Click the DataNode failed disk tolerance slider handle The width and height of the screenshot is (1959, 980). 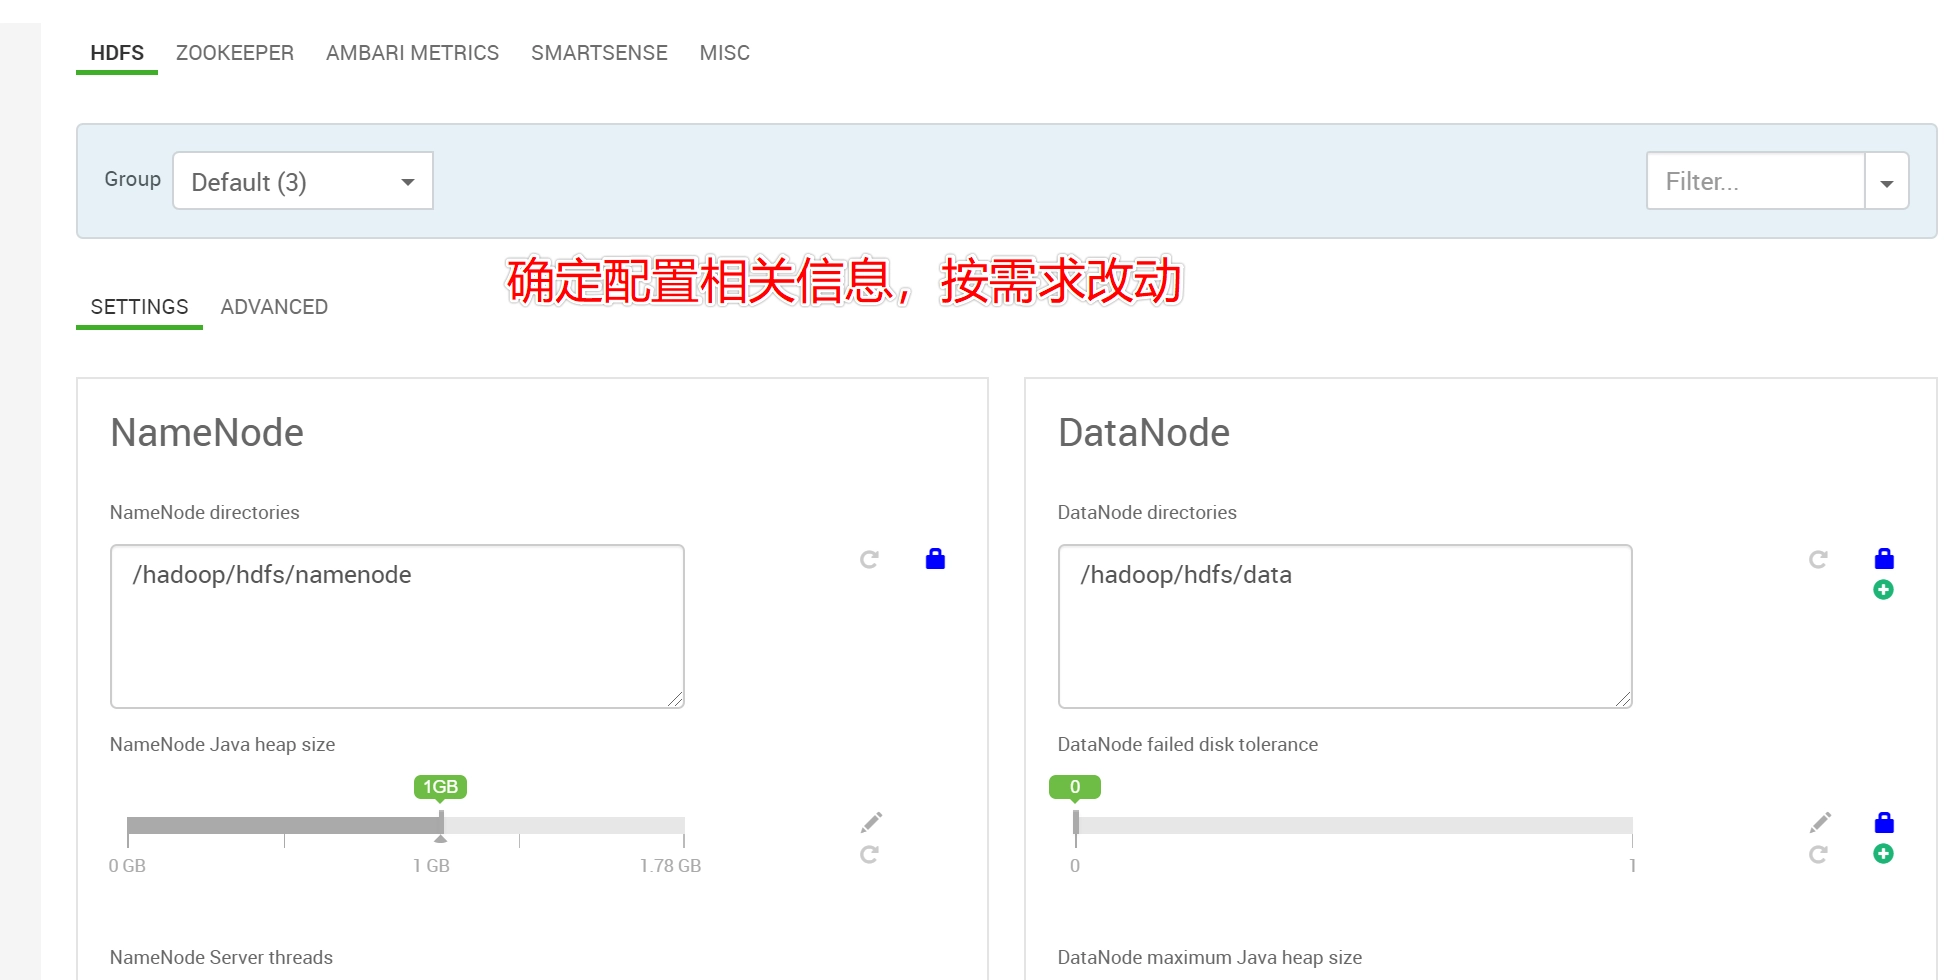tap(1076, 823)
